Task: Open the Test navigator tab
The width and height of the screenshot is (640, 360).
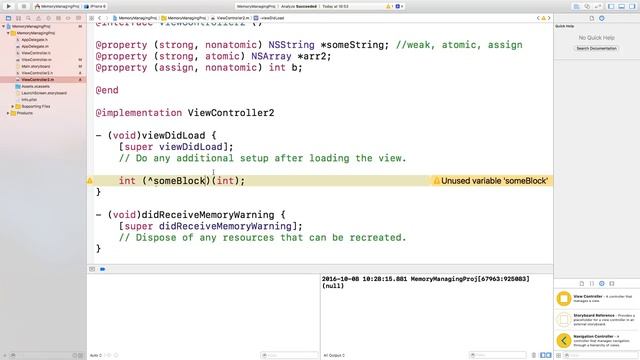Action: coord(48,18)
